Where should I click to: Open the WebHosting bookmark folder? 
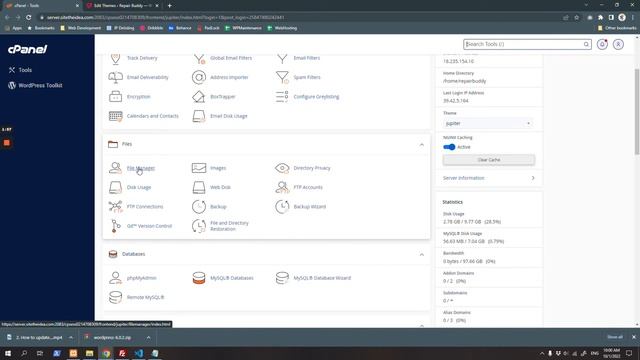282,28
